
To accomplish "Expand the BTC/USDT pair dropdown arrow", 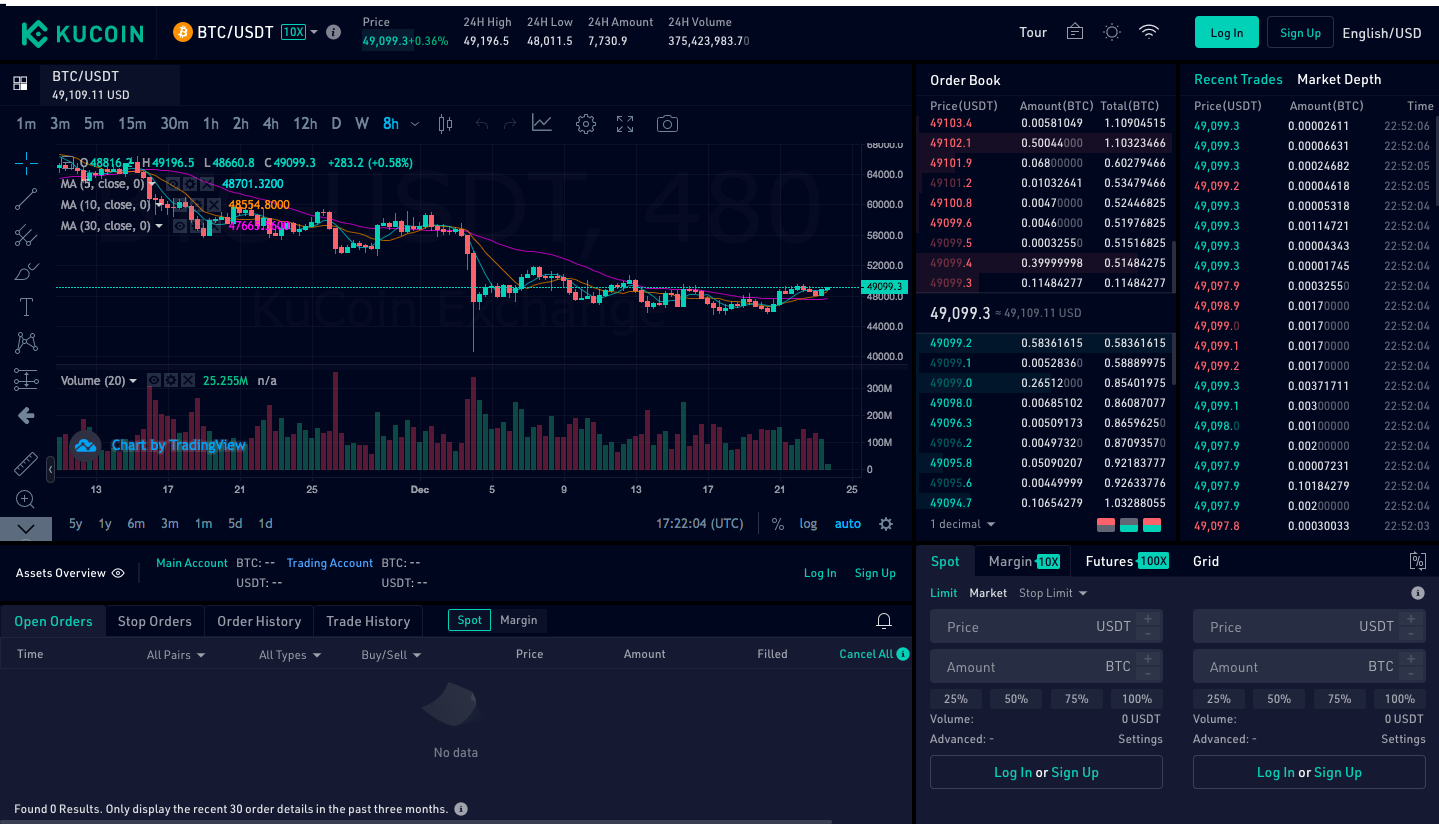I will 314,32.
